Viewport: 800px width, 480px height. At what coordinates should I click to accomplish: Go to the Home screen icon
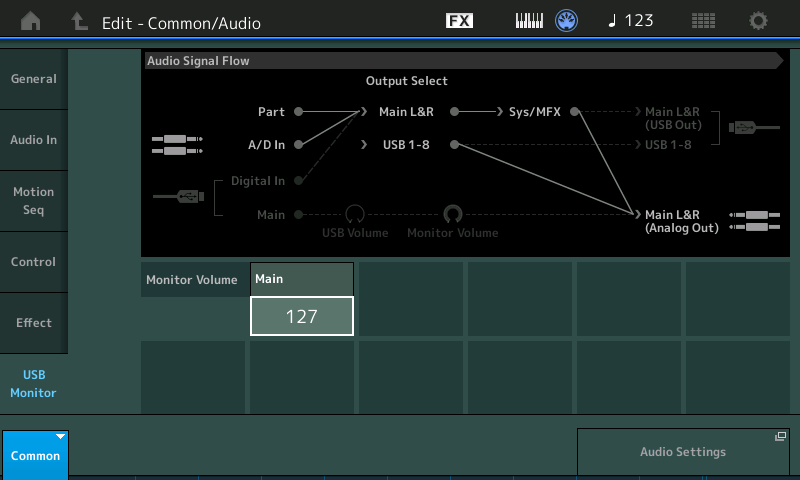tap(32, 21)
